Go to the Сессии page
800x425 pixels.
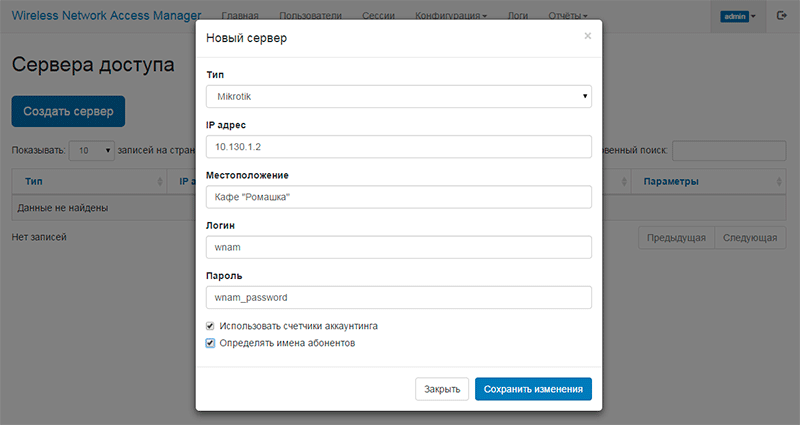point(378,16)
